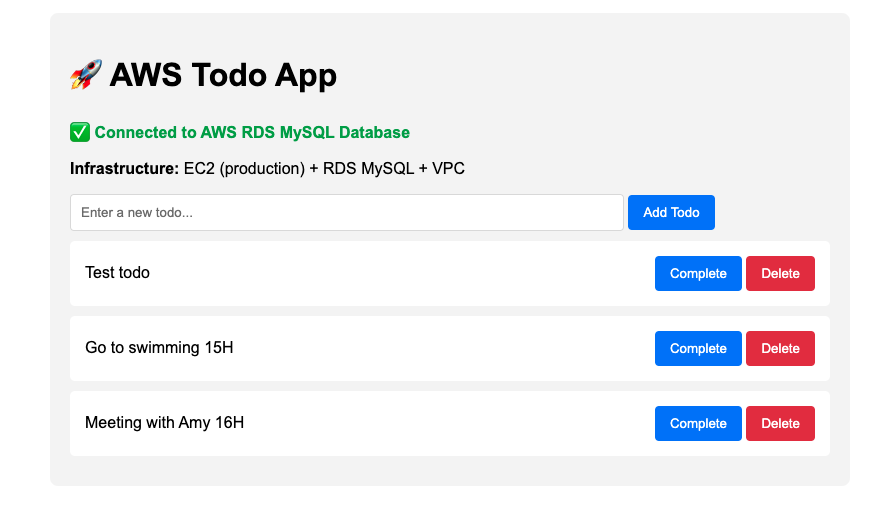Focus the 'Enter a new todo...' field
This screenshot has height=506, width=876.
coord(346,212)
